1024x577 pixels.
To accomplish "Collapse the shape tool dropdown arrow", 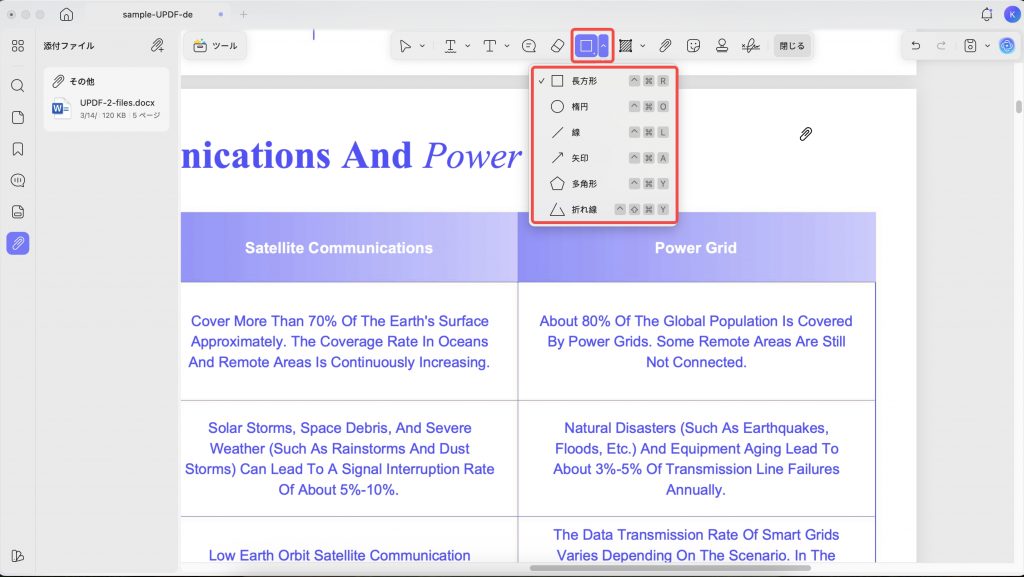I will click(603, 46).
